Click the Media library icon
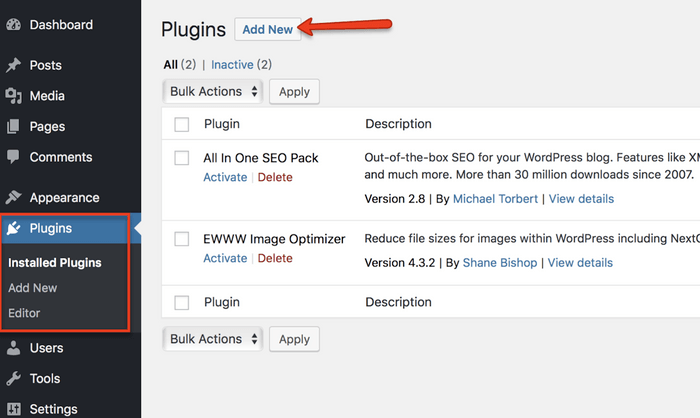700x418 pixels. click(13, 96)
